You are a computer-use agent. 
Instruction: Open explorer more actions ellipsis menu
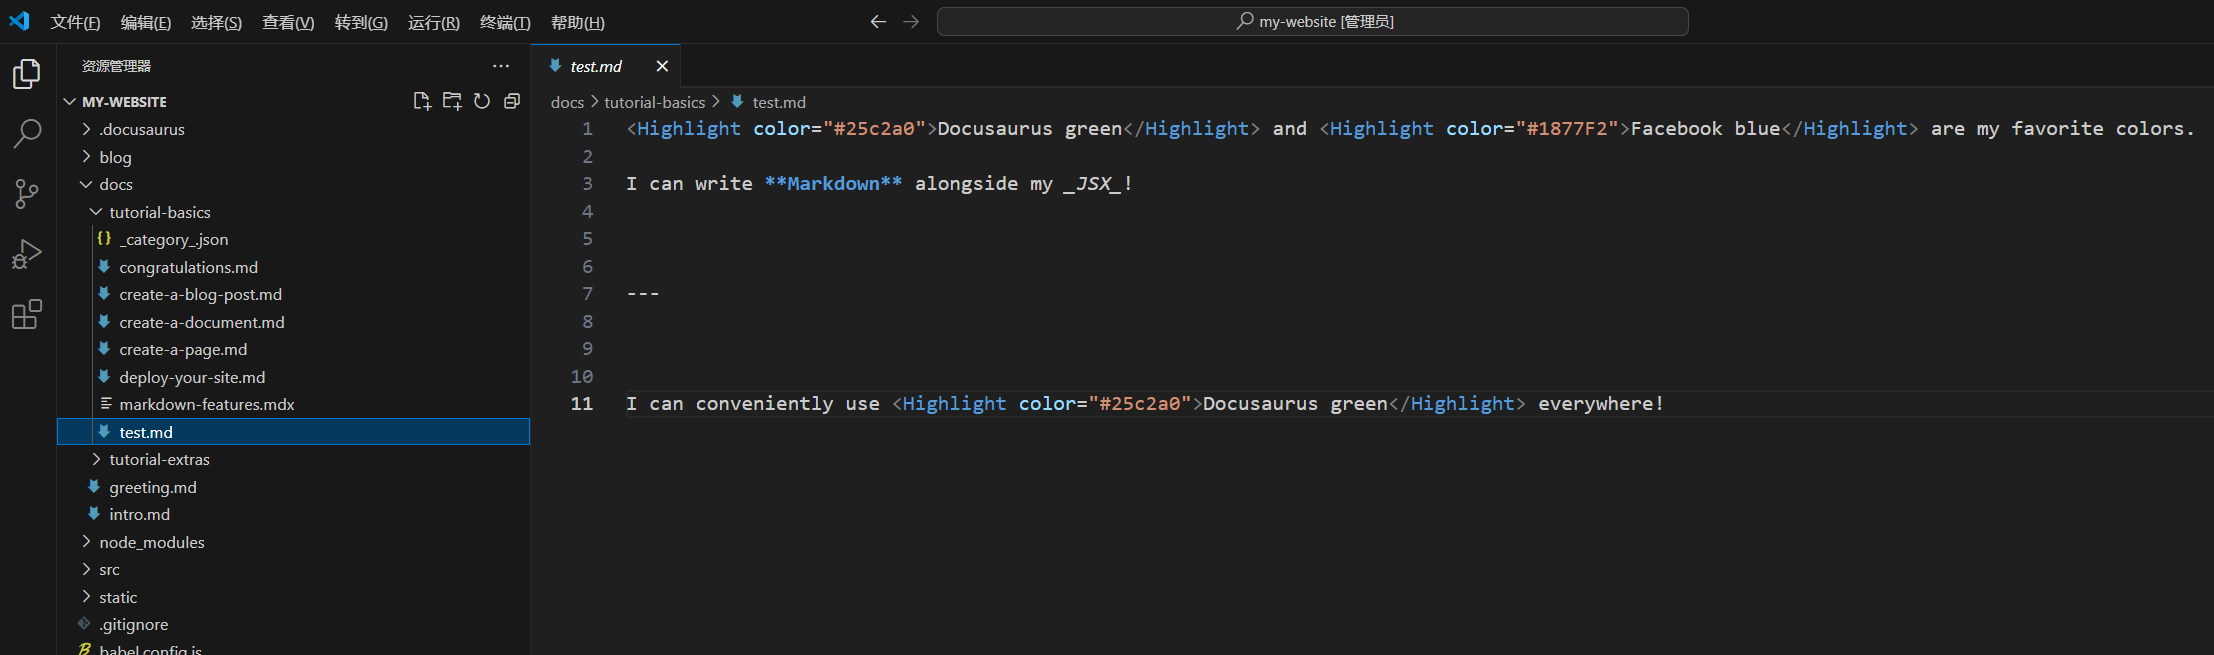pos(501,66)
